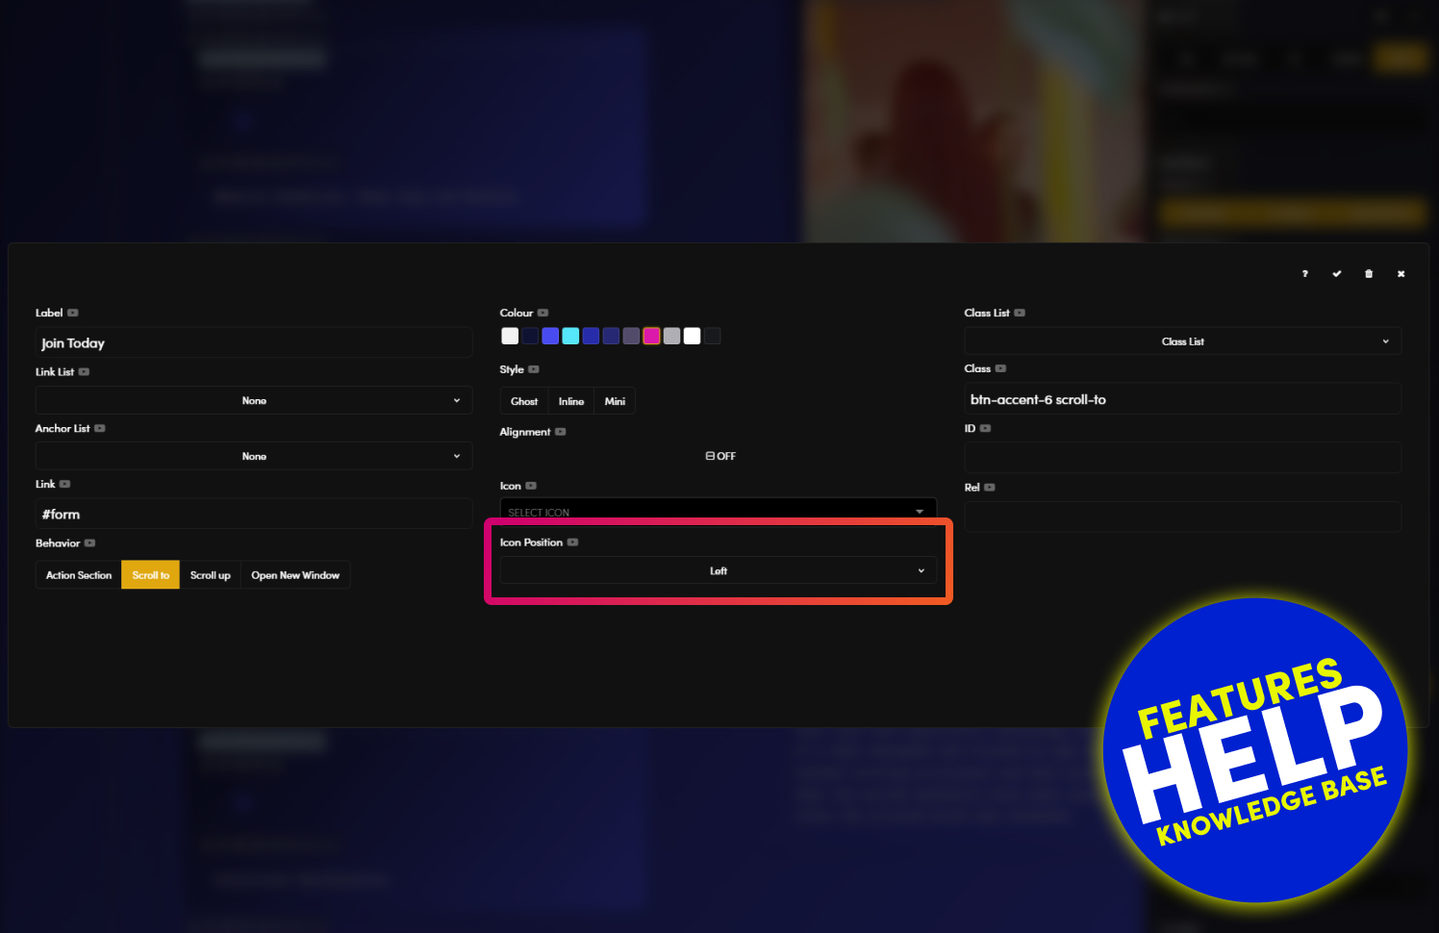Delete the button using the trash icon
The width and height of the screenshot is (1439, 933).
(1368, 274)
